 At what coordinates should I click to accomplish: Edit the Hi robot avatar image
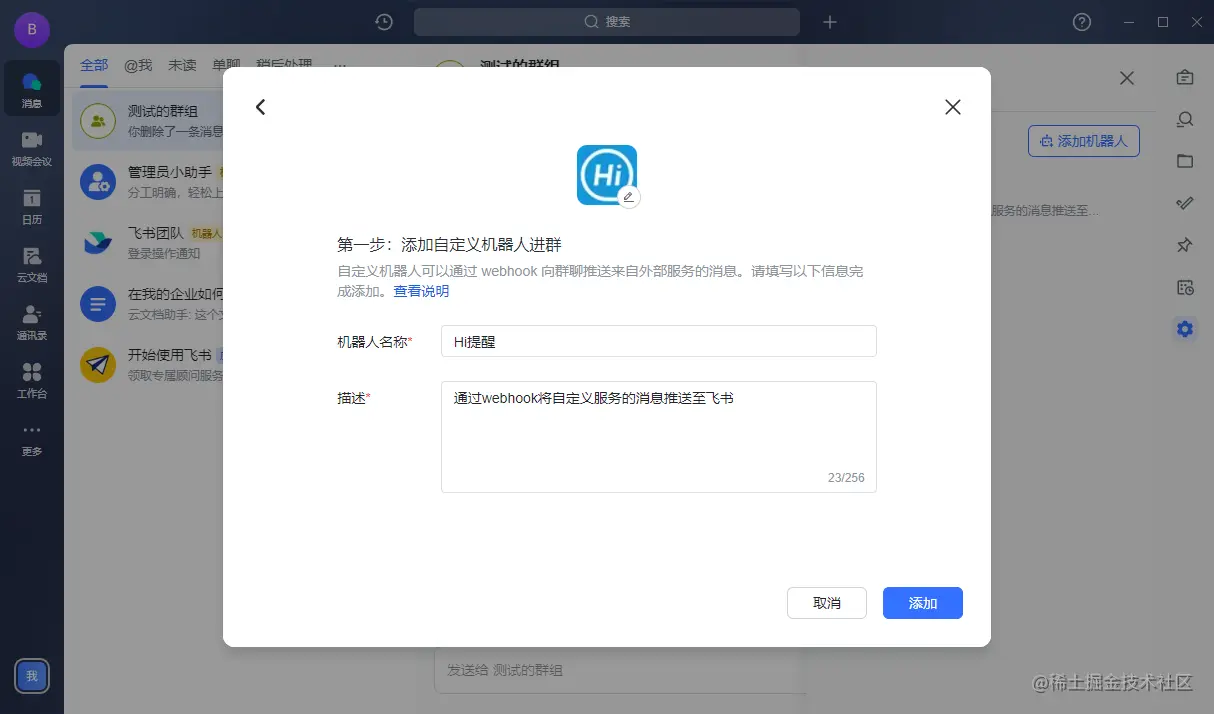(607, 175)
